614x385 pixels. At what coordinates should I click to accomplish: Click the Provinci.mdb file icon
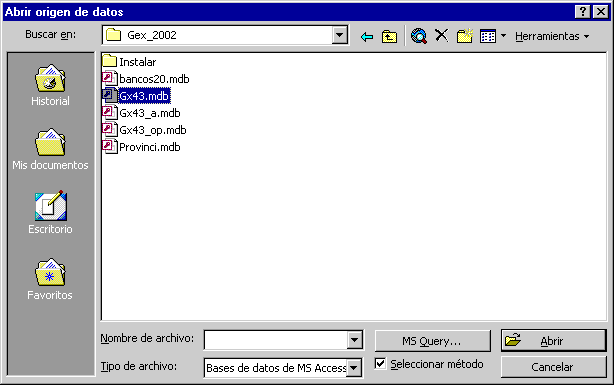110,147
